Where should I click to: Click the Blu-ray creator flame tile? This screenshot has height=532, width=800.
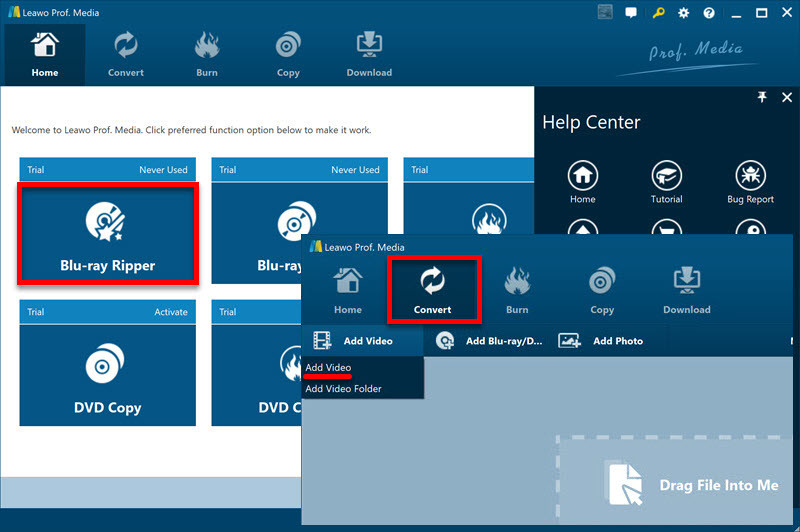point(468,209)
